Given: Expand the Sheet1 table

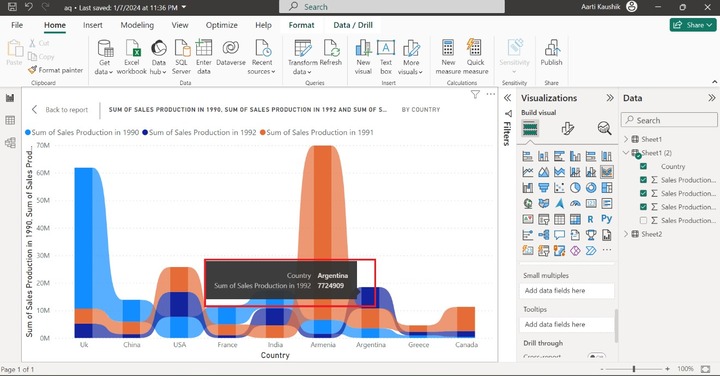Looking at the screenshot, I should coord(626,139).
